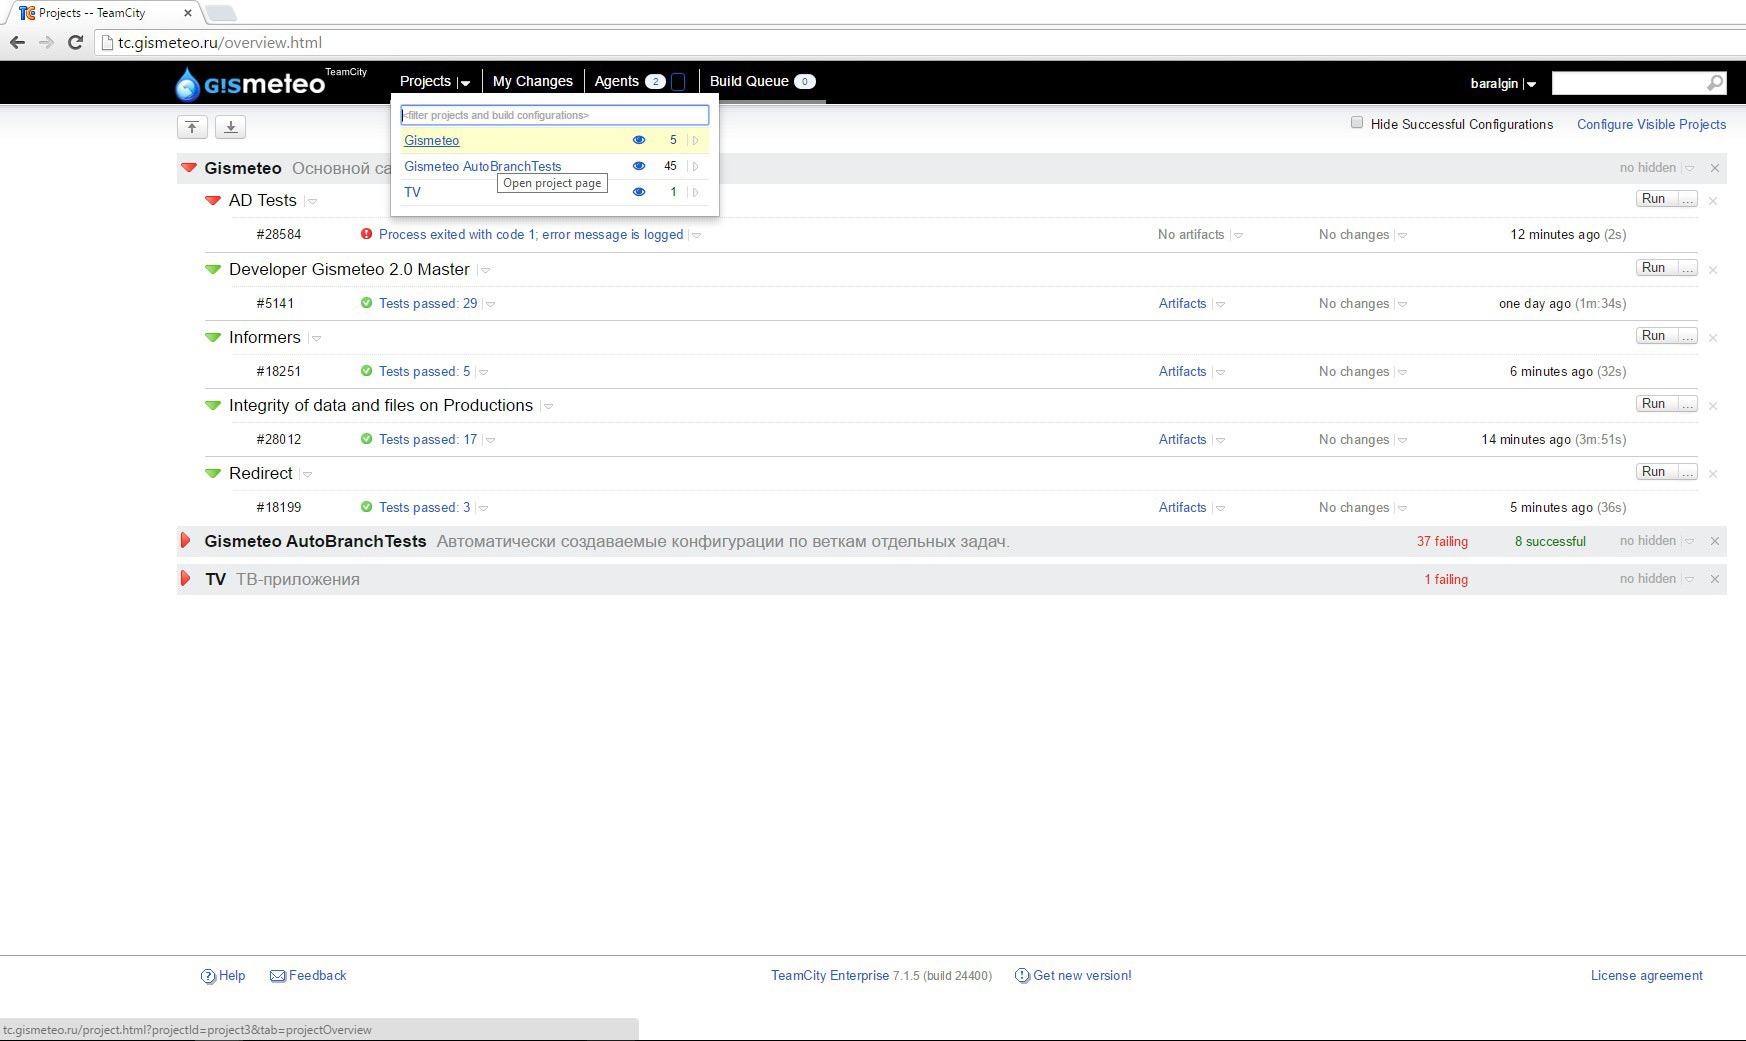The image size is (1746, 1041).
Task: Open Process exited with code 1 link
Action: pyautogui.click(x=531, y=234)
